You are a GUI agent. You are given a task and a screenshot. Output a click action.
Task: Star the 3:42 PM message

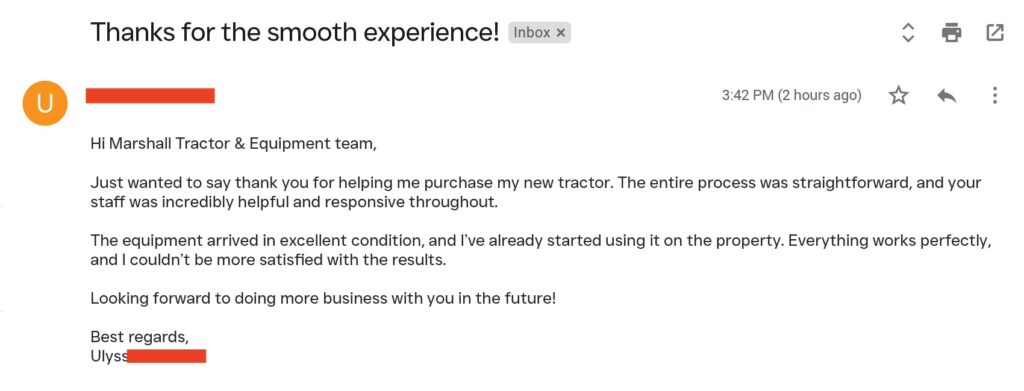coord(899,96)
